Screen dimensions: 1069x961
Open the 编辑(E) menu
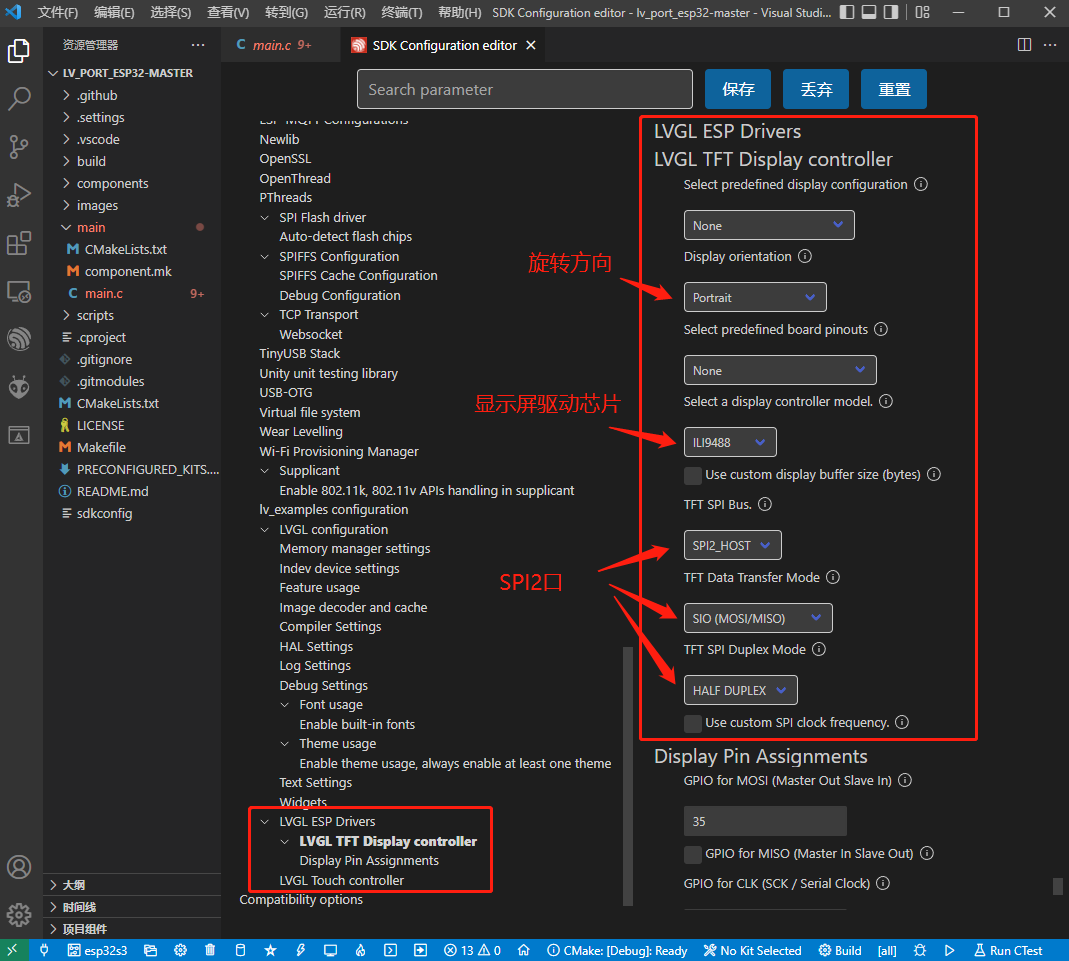114,12
